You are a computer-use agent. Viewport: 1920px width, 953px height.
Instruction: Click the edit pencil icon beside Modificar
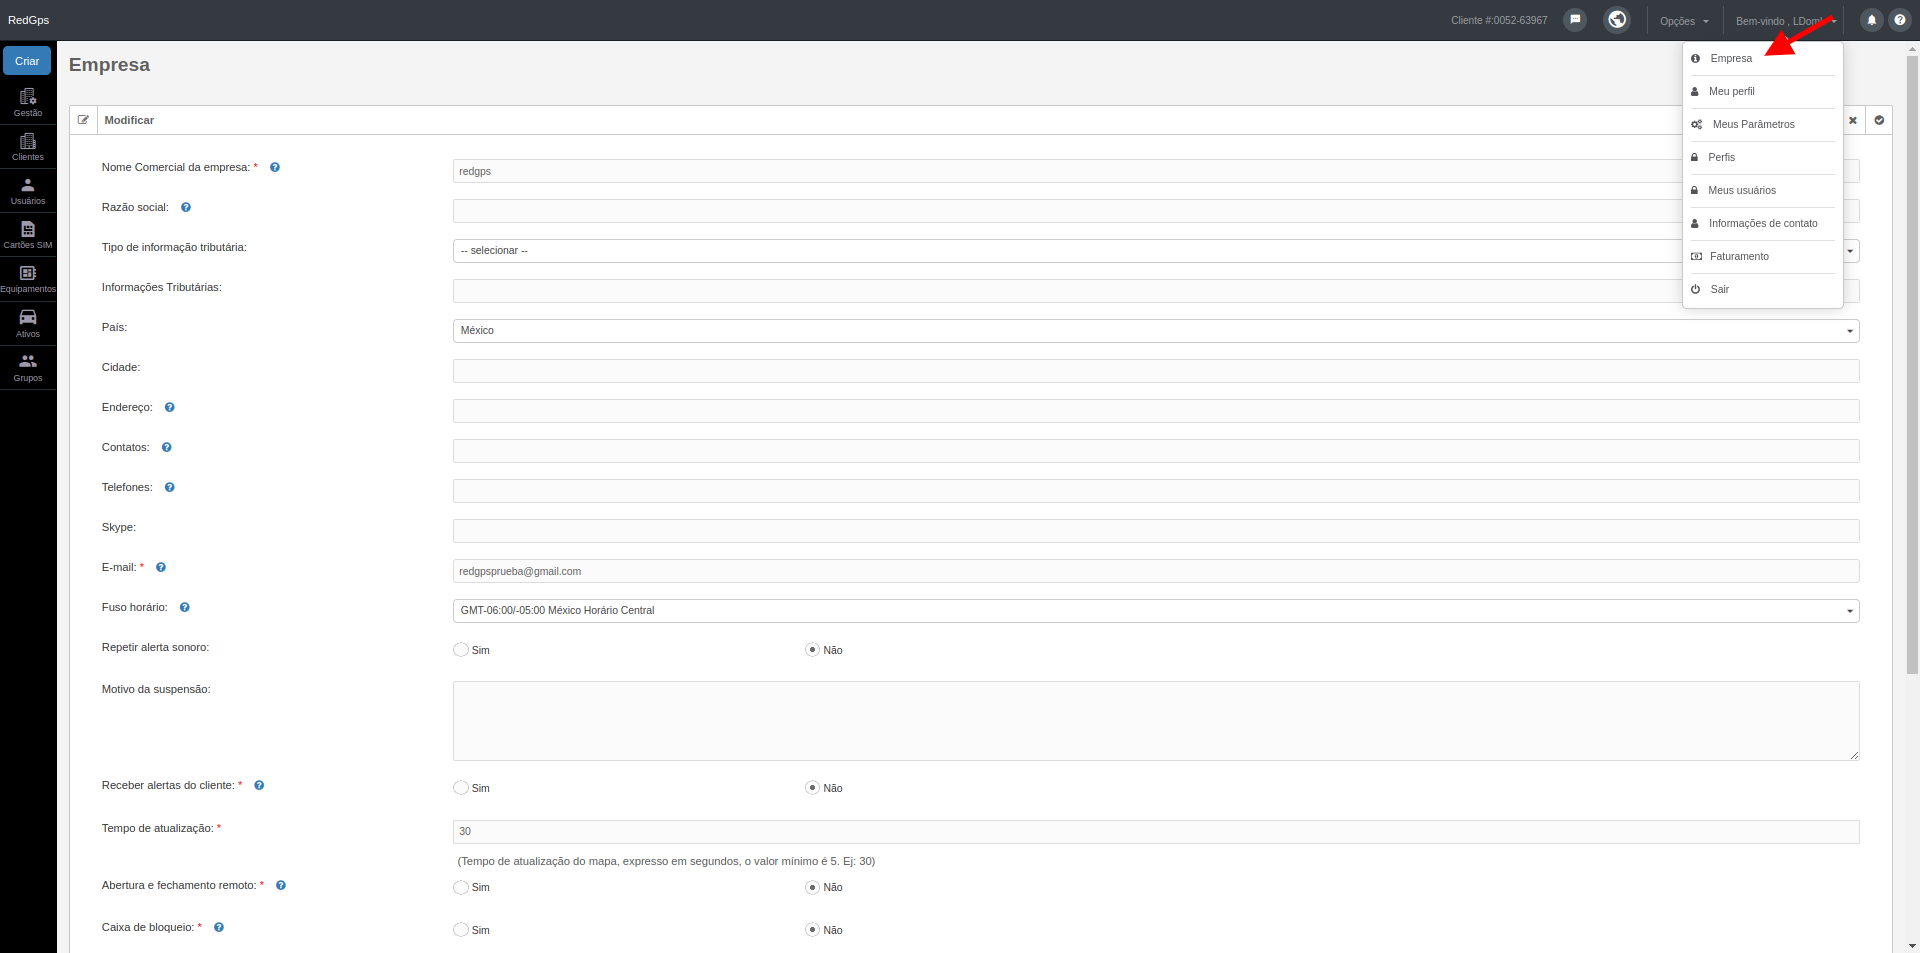tap(84, 120)
